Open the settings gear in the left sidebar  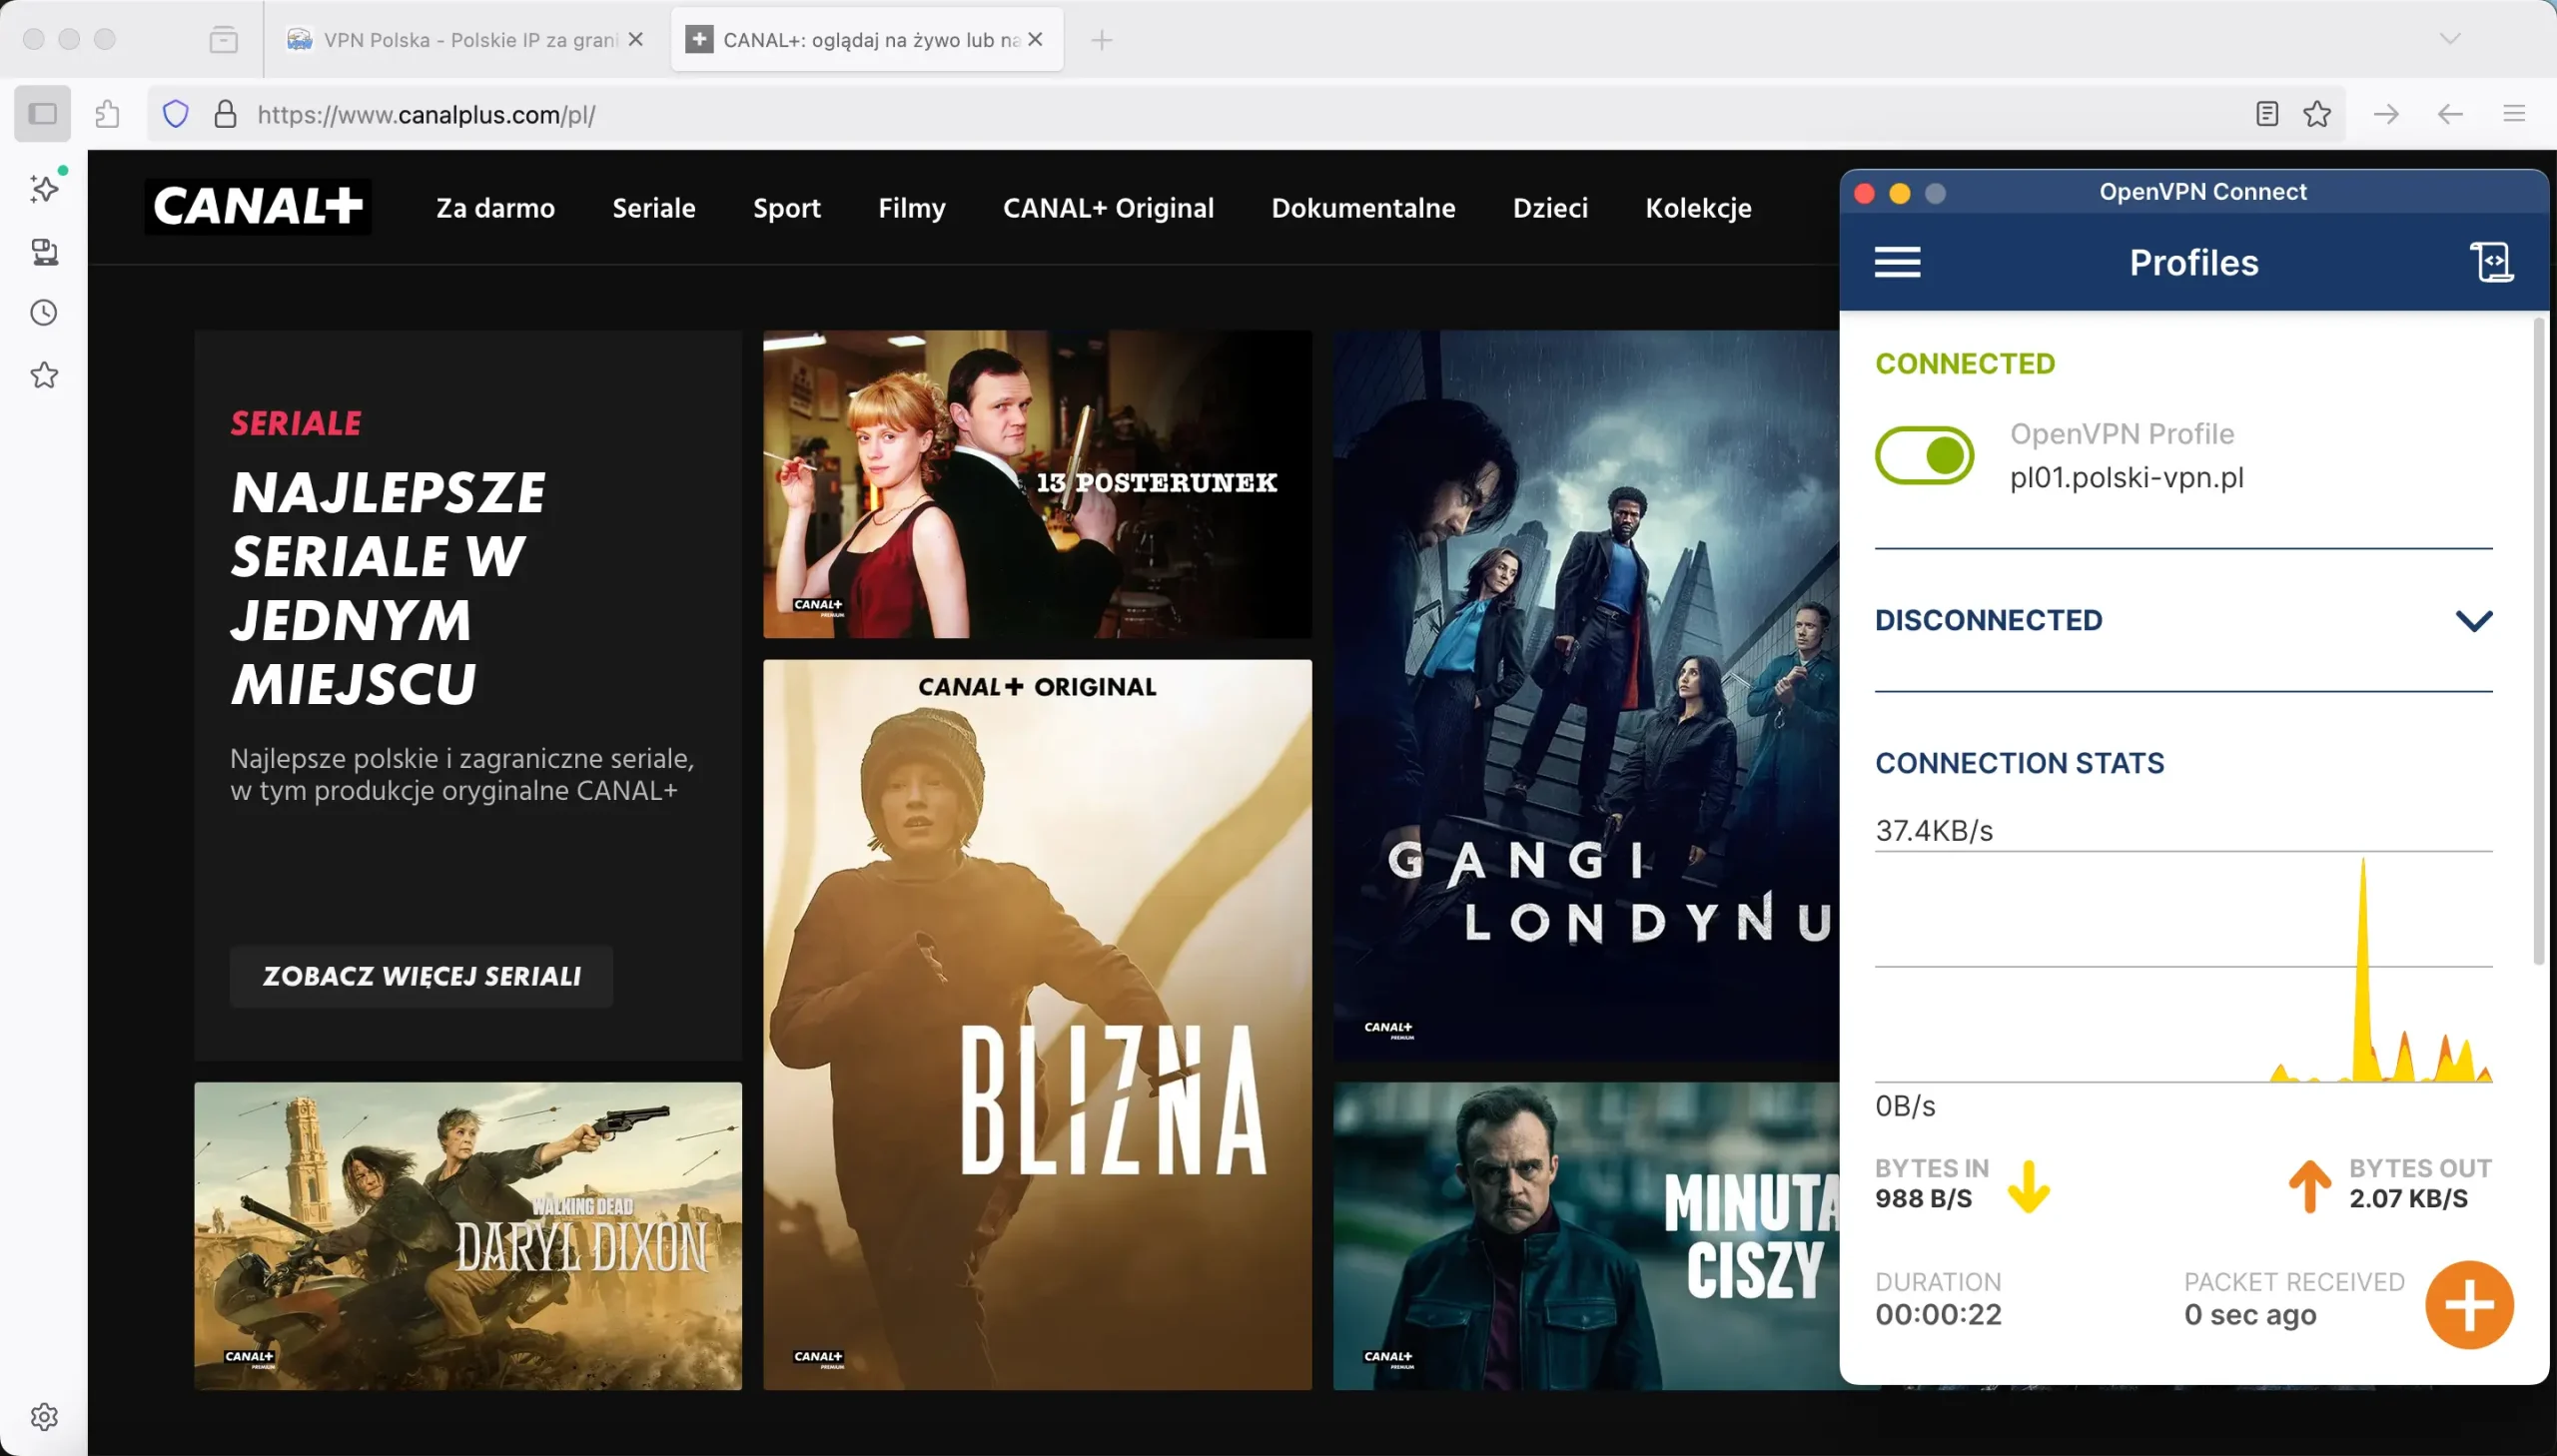point(43,1416)
